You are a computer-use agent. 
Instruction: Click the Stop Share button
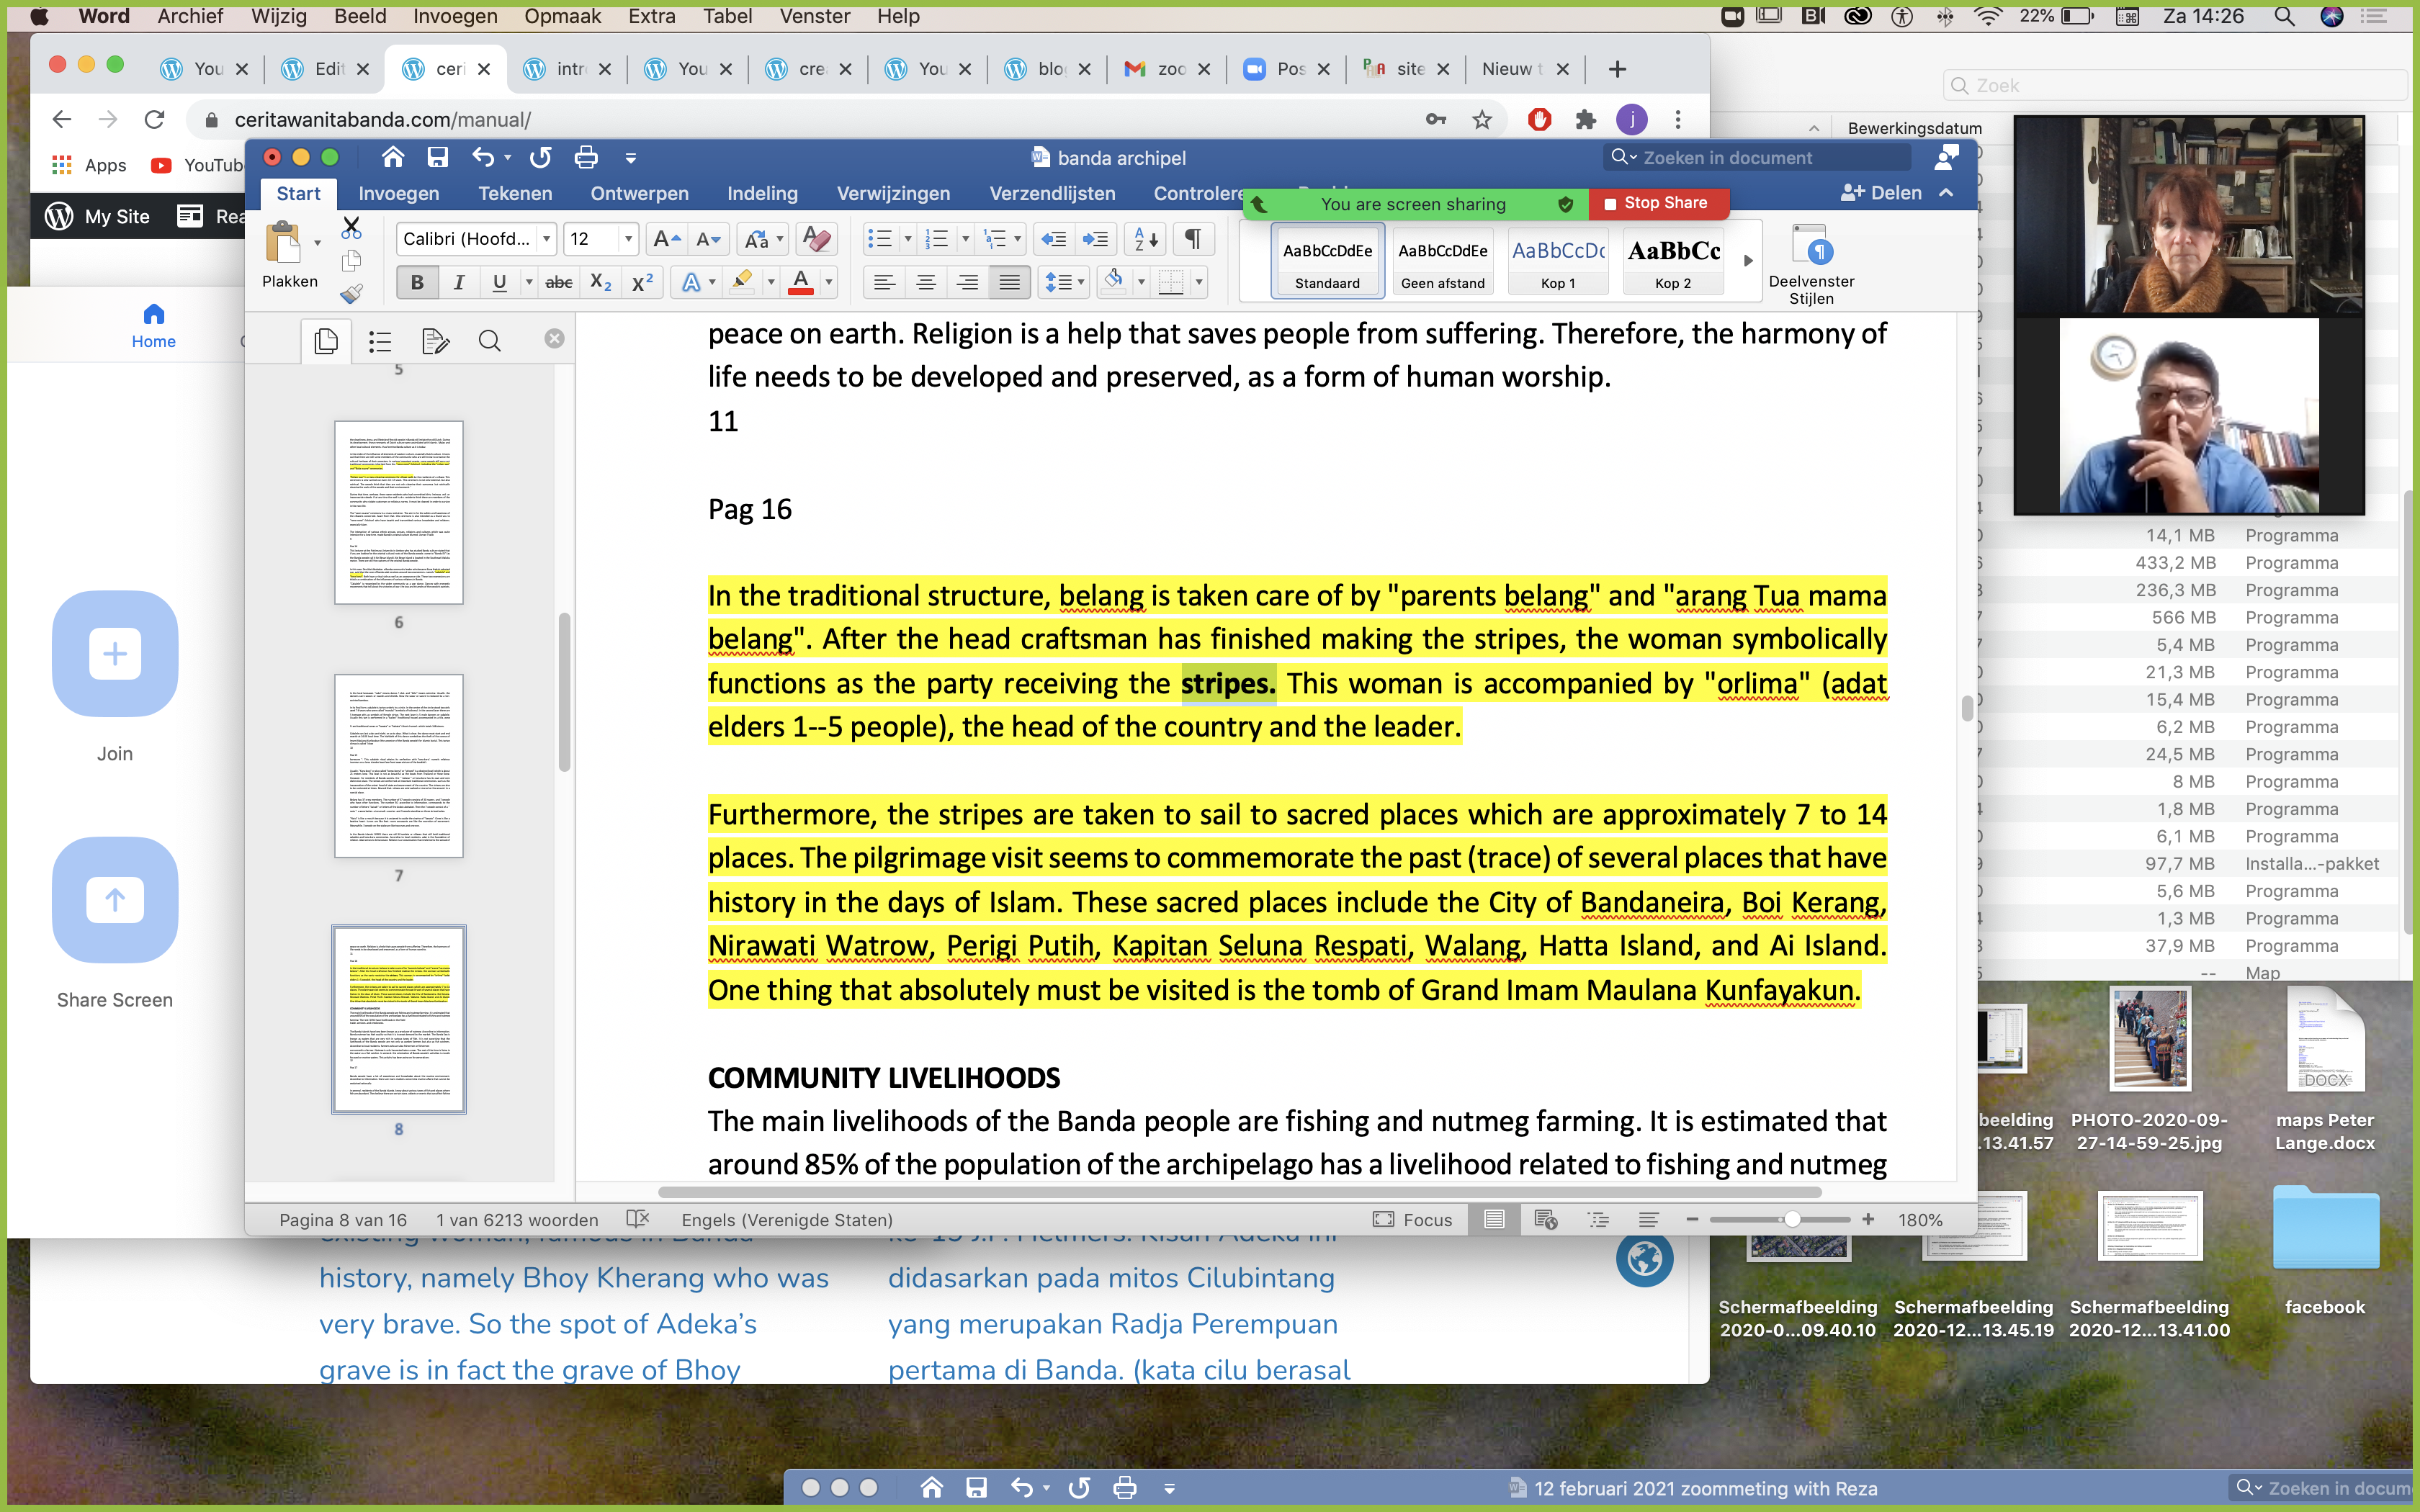tap(1656, 203)
